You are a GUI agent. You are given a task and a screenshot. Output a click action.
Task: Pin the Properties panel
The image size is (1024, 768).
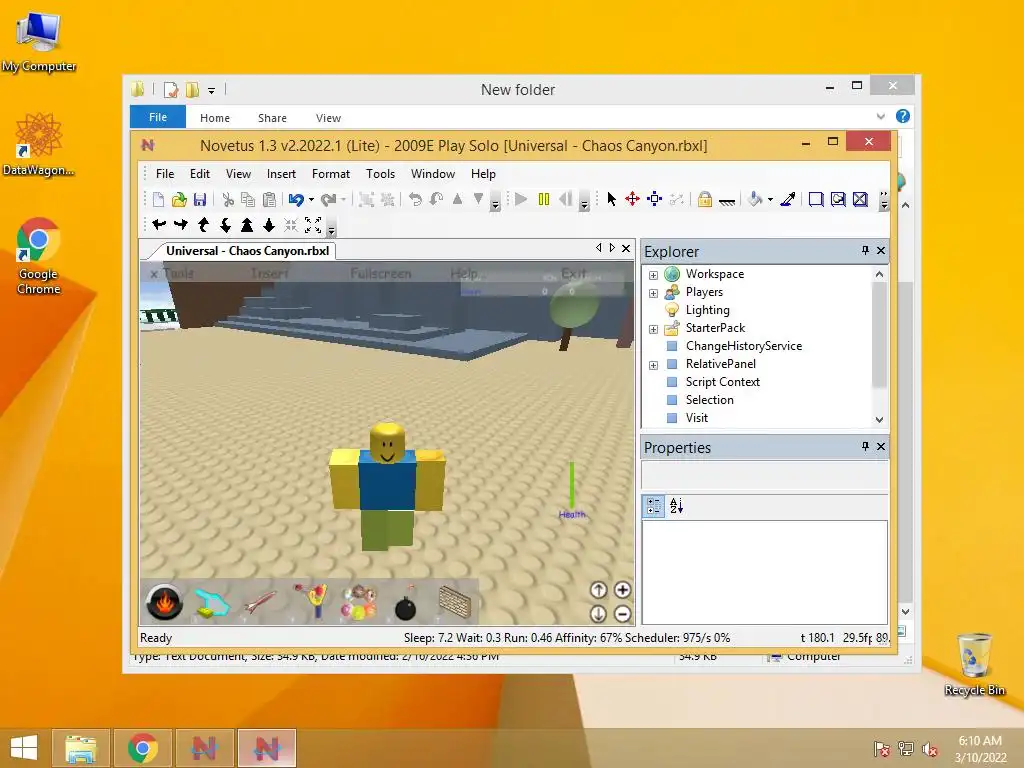865,446
